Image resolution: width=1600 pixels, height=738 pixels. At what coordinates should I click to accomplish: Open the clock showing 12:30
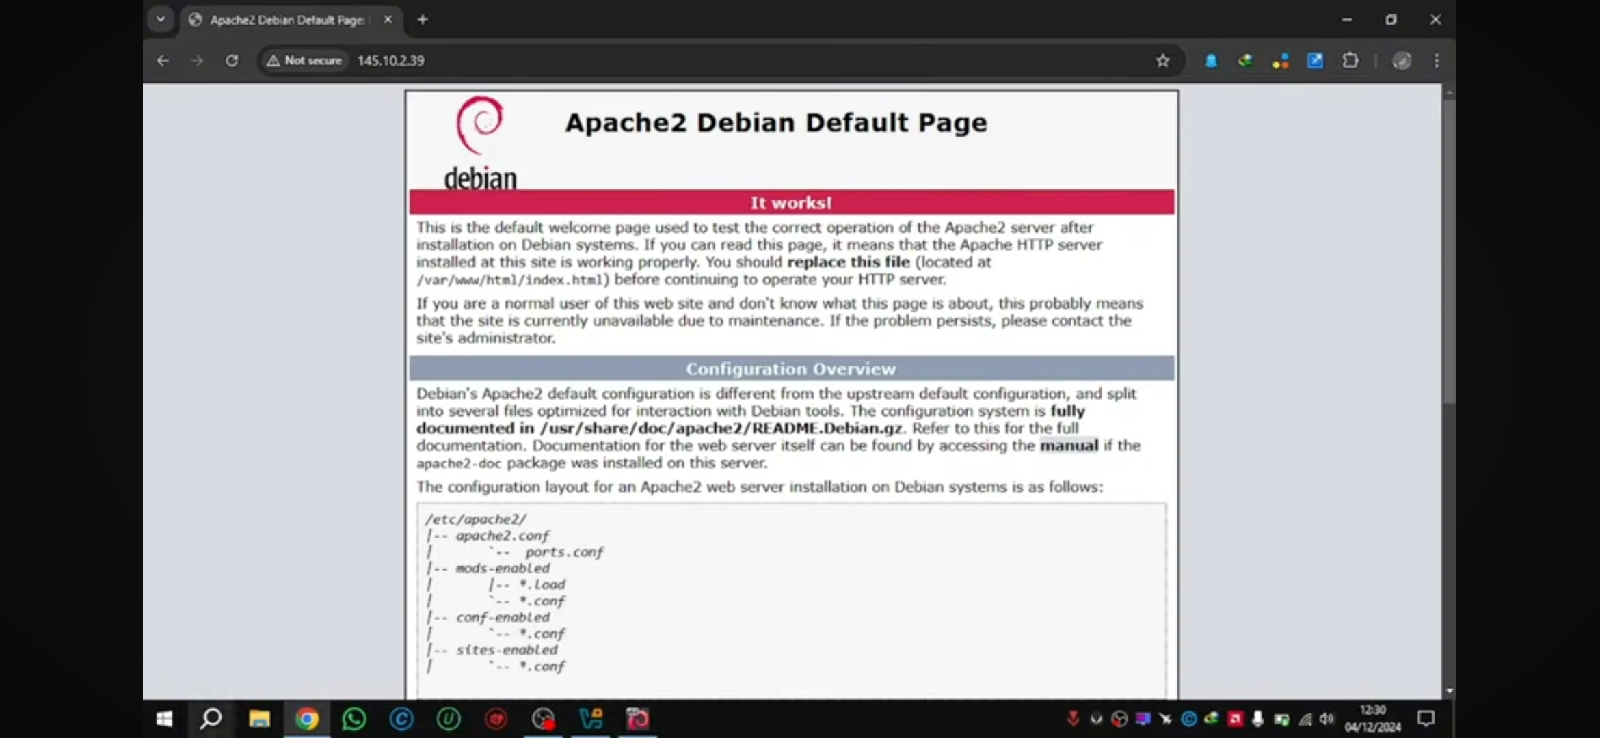point(1373,719)
